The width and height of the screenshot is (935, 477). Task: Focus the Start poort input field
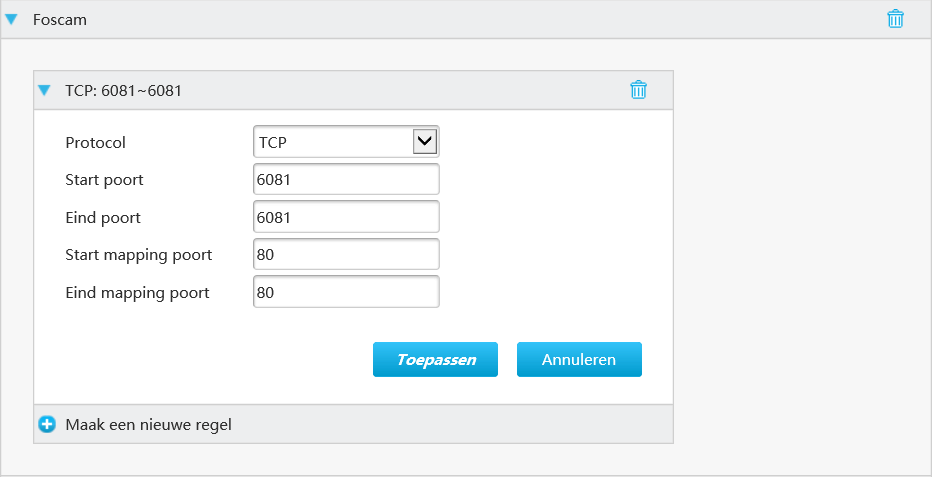pyautogui.click(x=346, y=180)
